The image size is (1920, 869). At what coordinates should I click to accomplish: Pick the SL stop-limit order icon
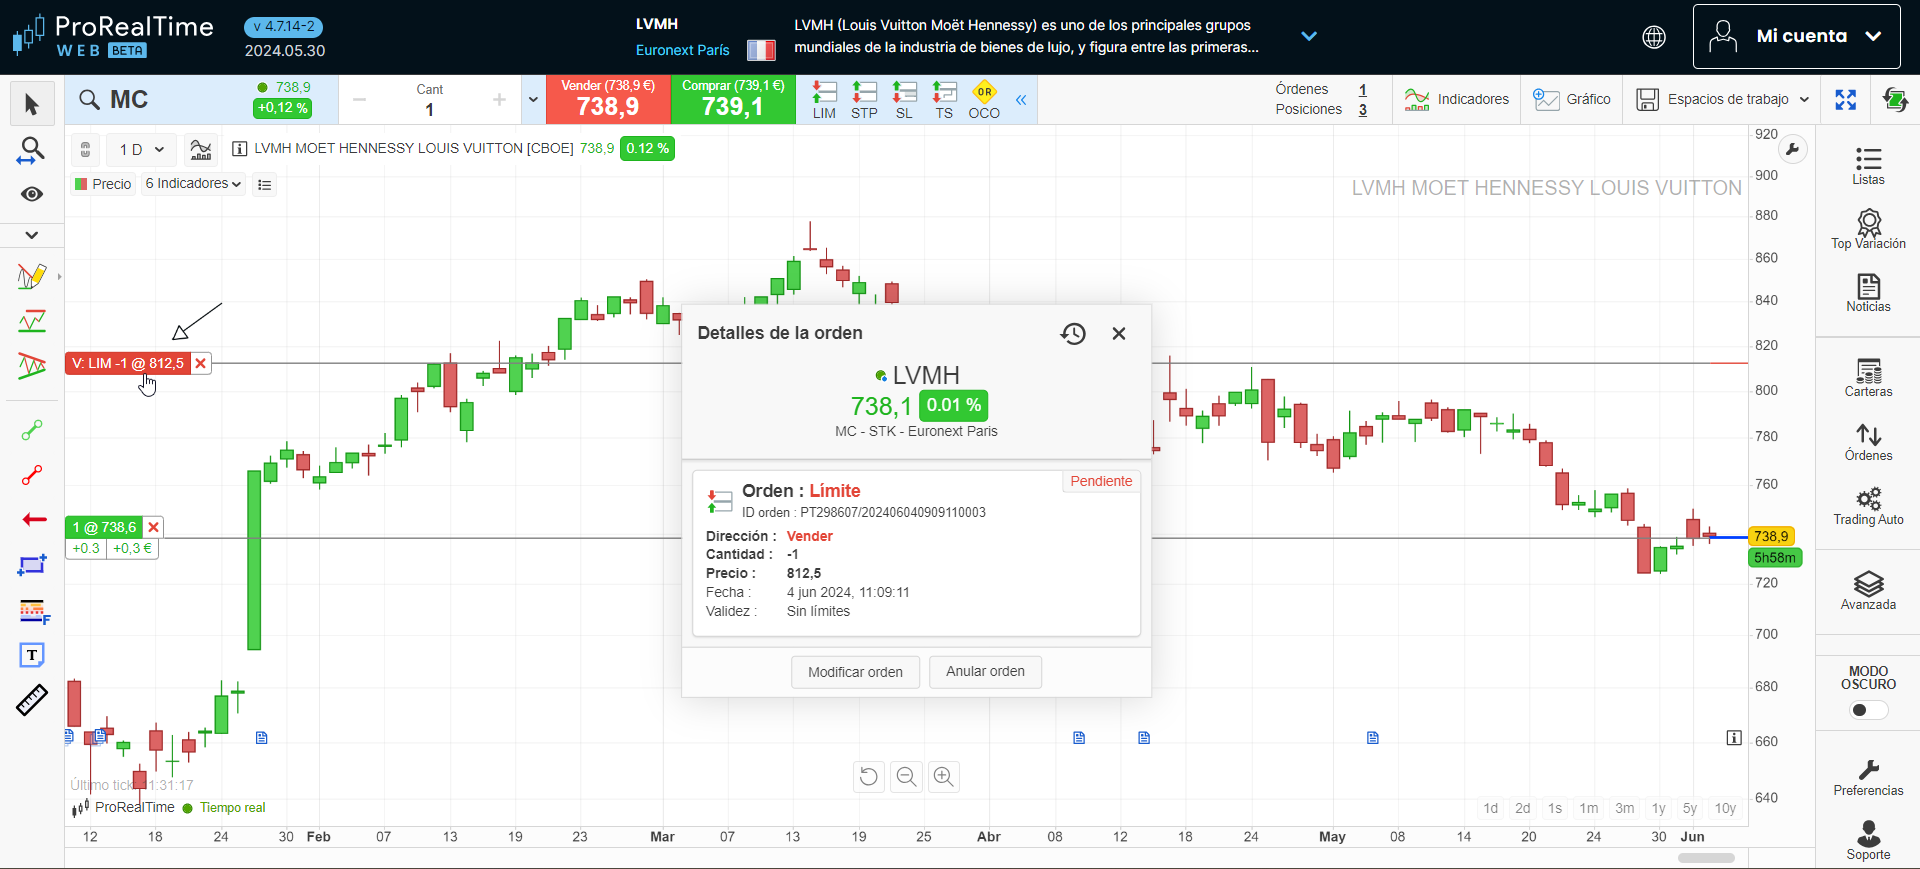904,100
